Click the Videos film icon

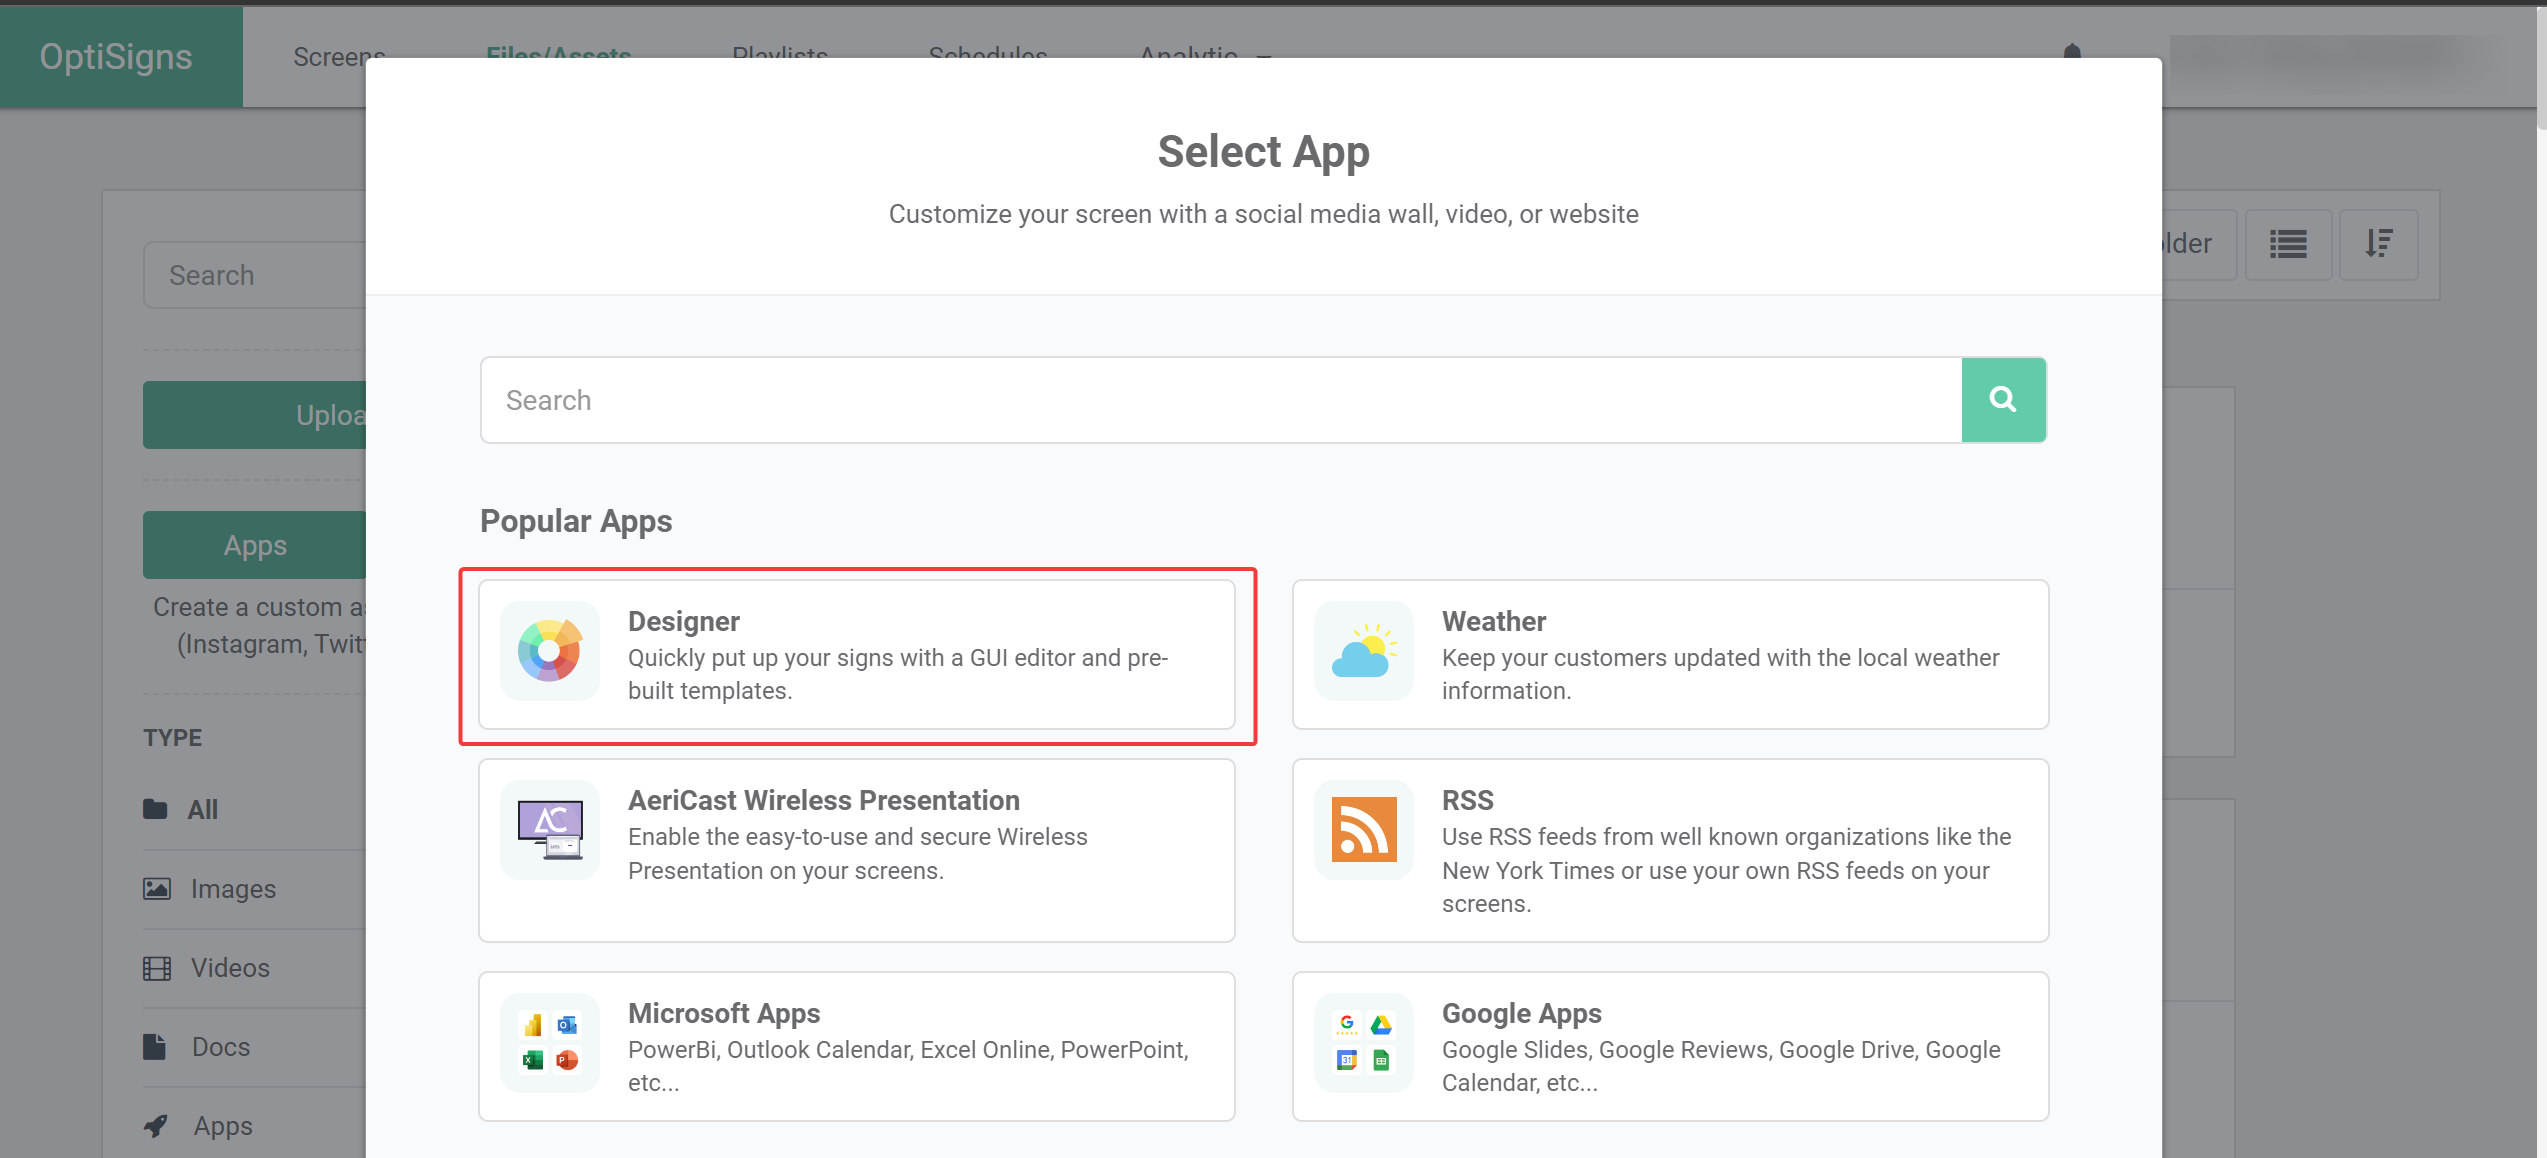[157, 968]
